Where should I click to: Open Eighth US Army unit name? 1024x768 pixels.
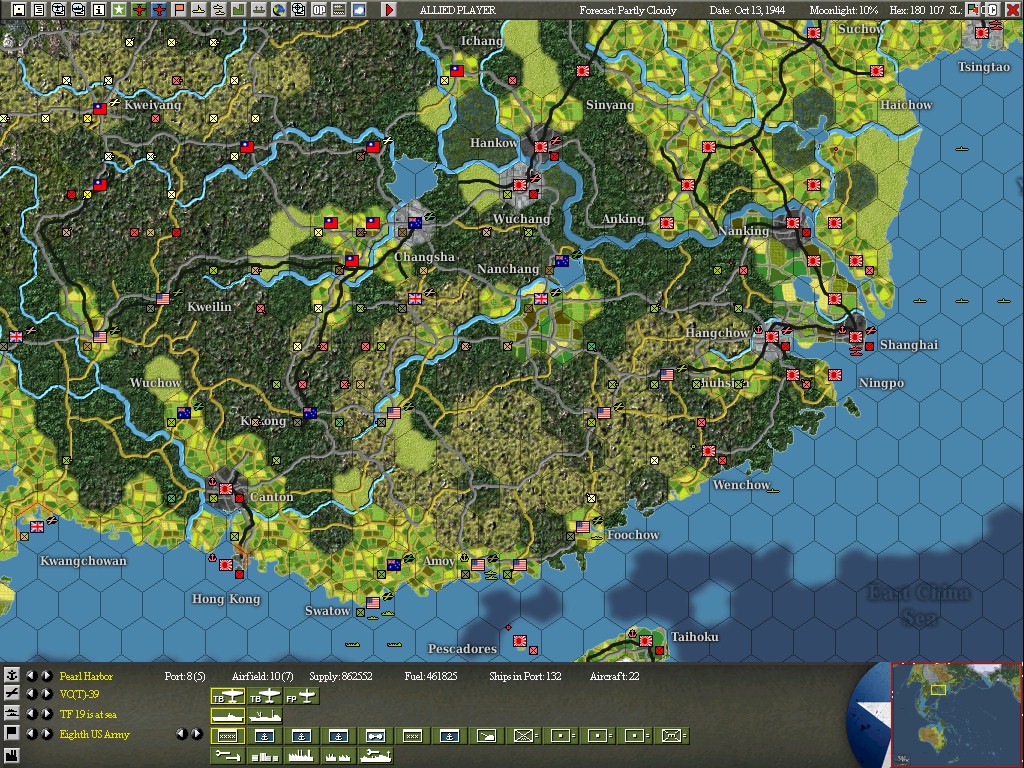[95, 734]
